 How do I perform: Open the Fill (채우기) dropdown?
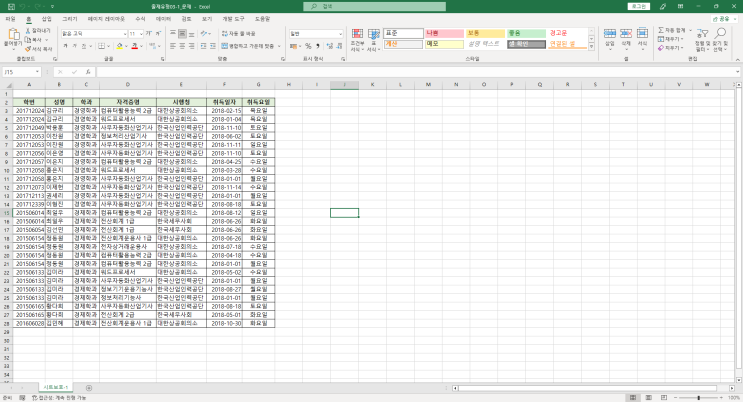[x=671, y=39]
